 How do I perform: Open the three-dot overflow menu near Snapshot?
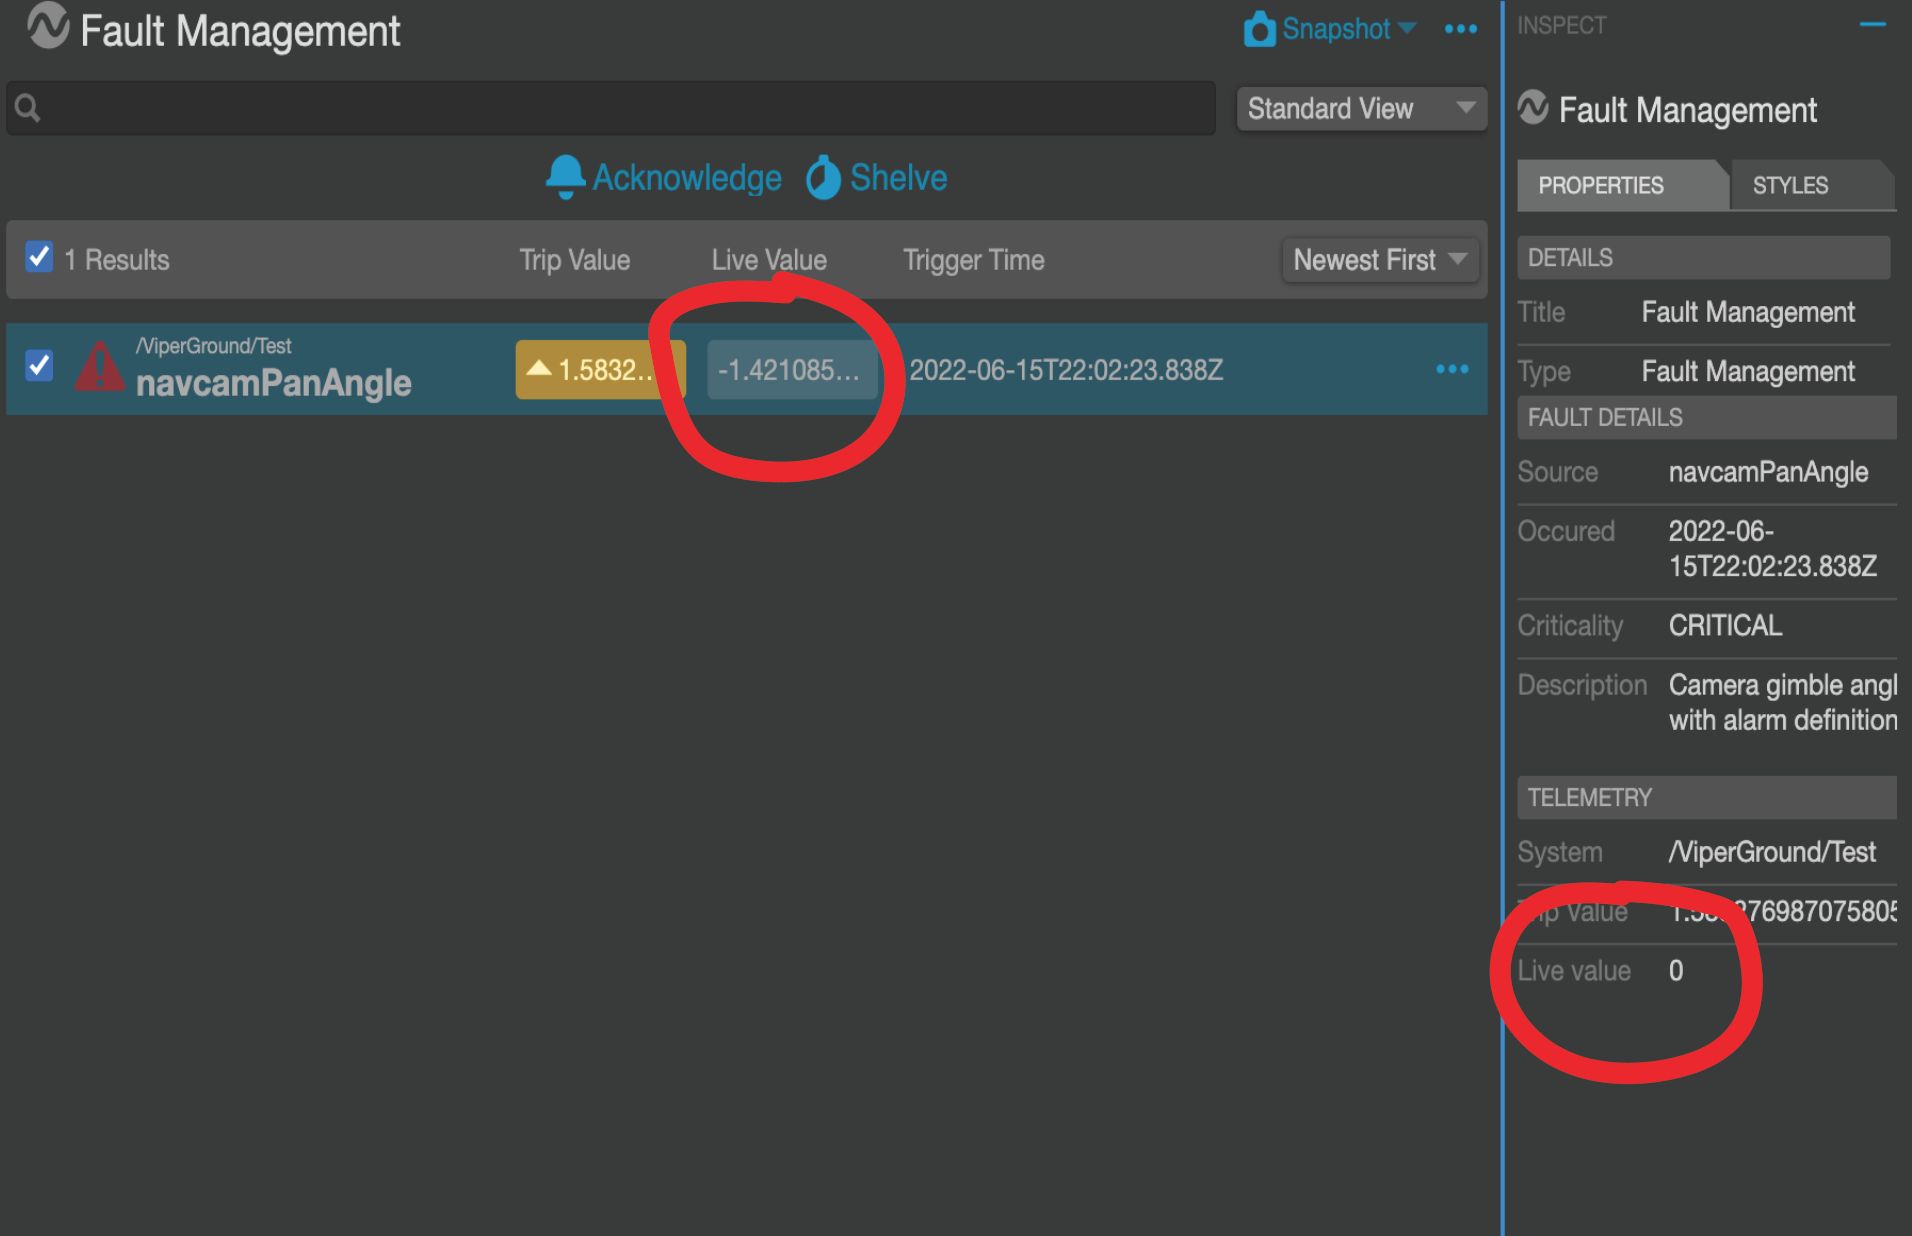pos(1461,30)
